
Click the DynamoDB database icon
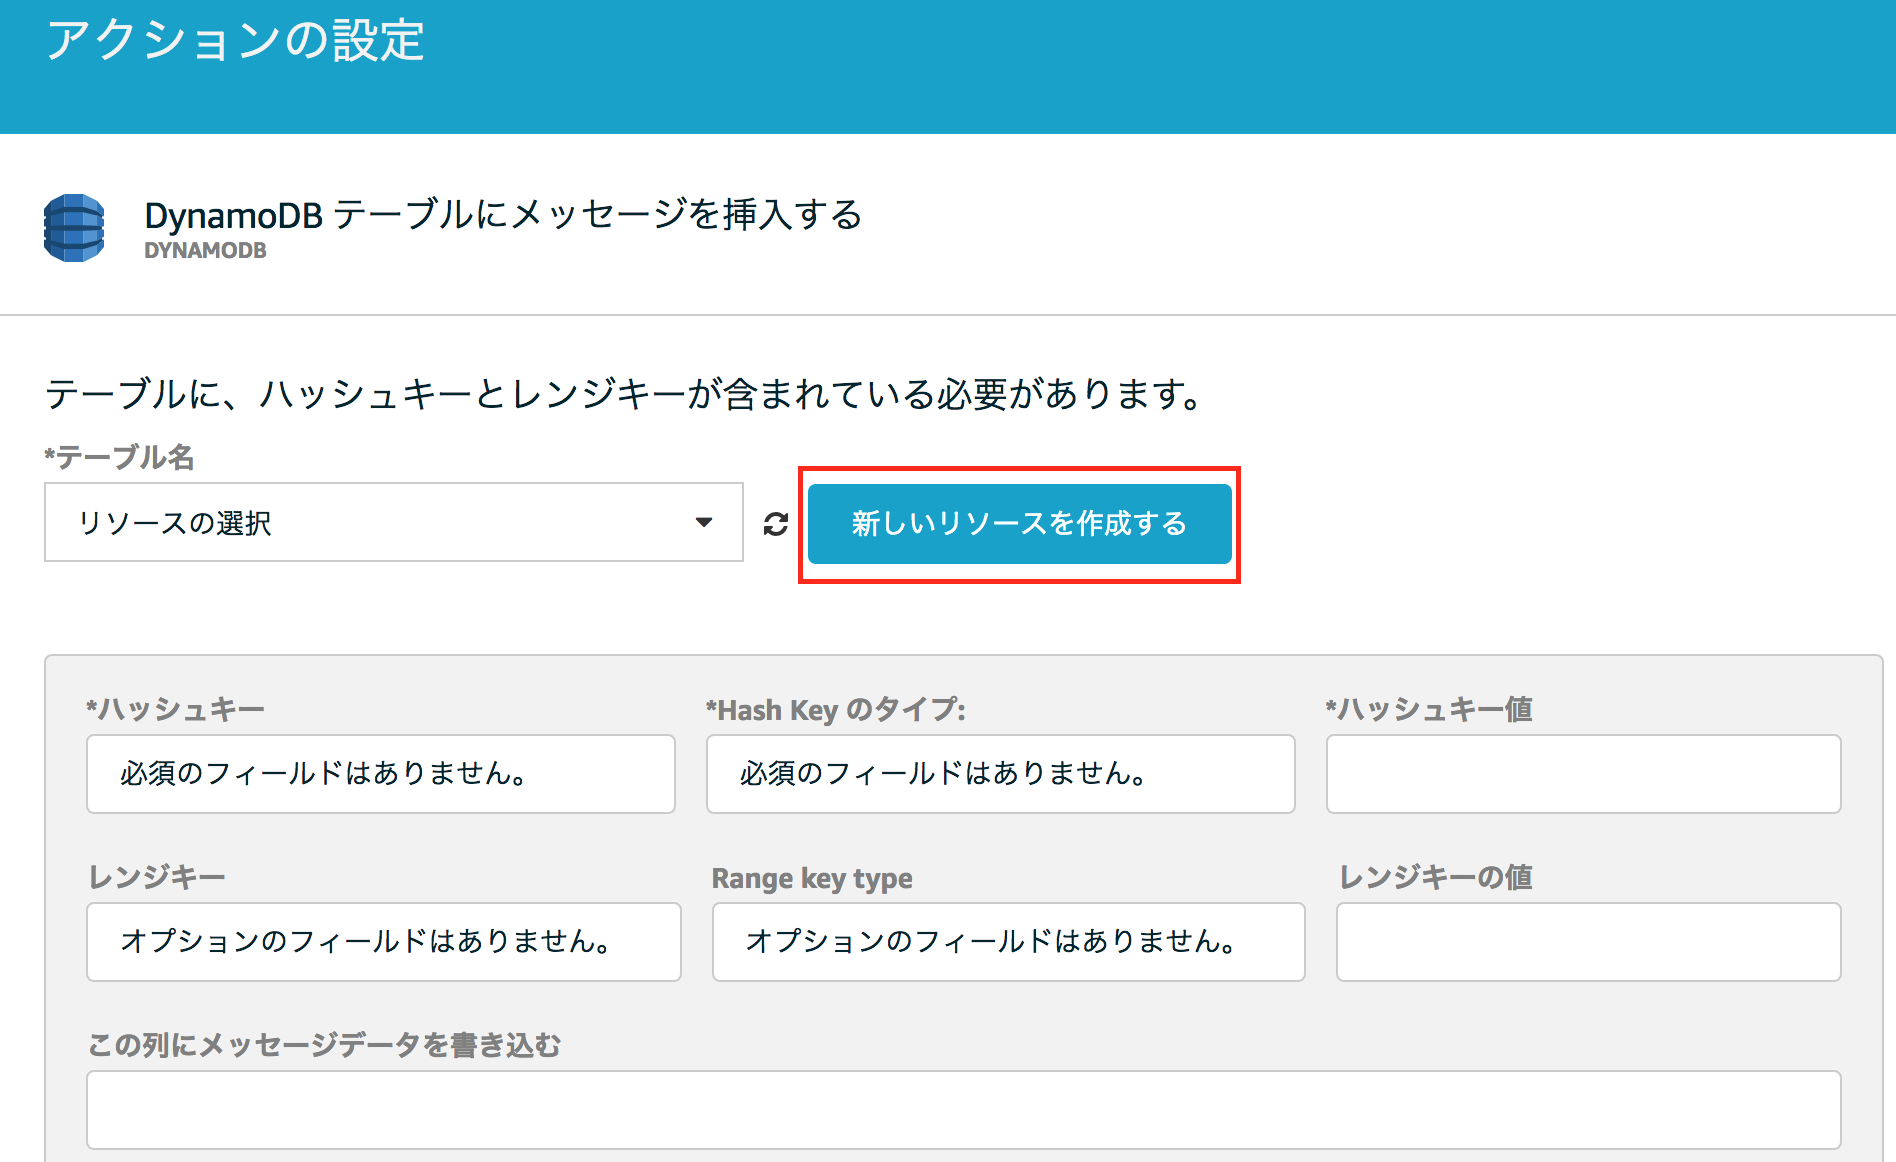click(x=74, y=228)
